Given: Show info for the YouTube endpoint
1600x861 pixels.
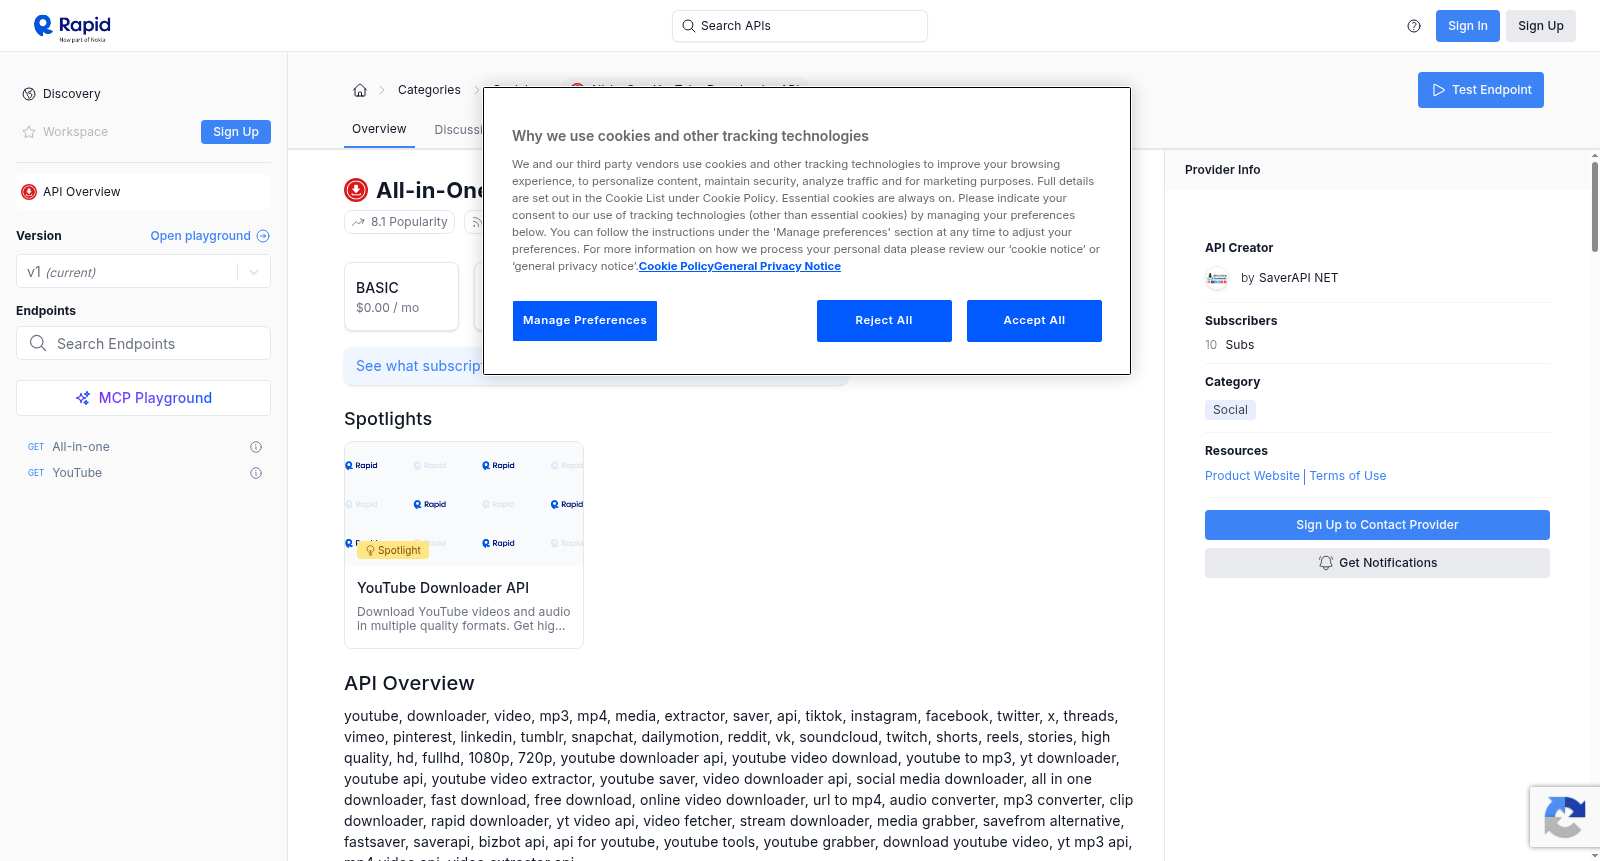Looking at the screenshot, I should (x=256, y=473).
